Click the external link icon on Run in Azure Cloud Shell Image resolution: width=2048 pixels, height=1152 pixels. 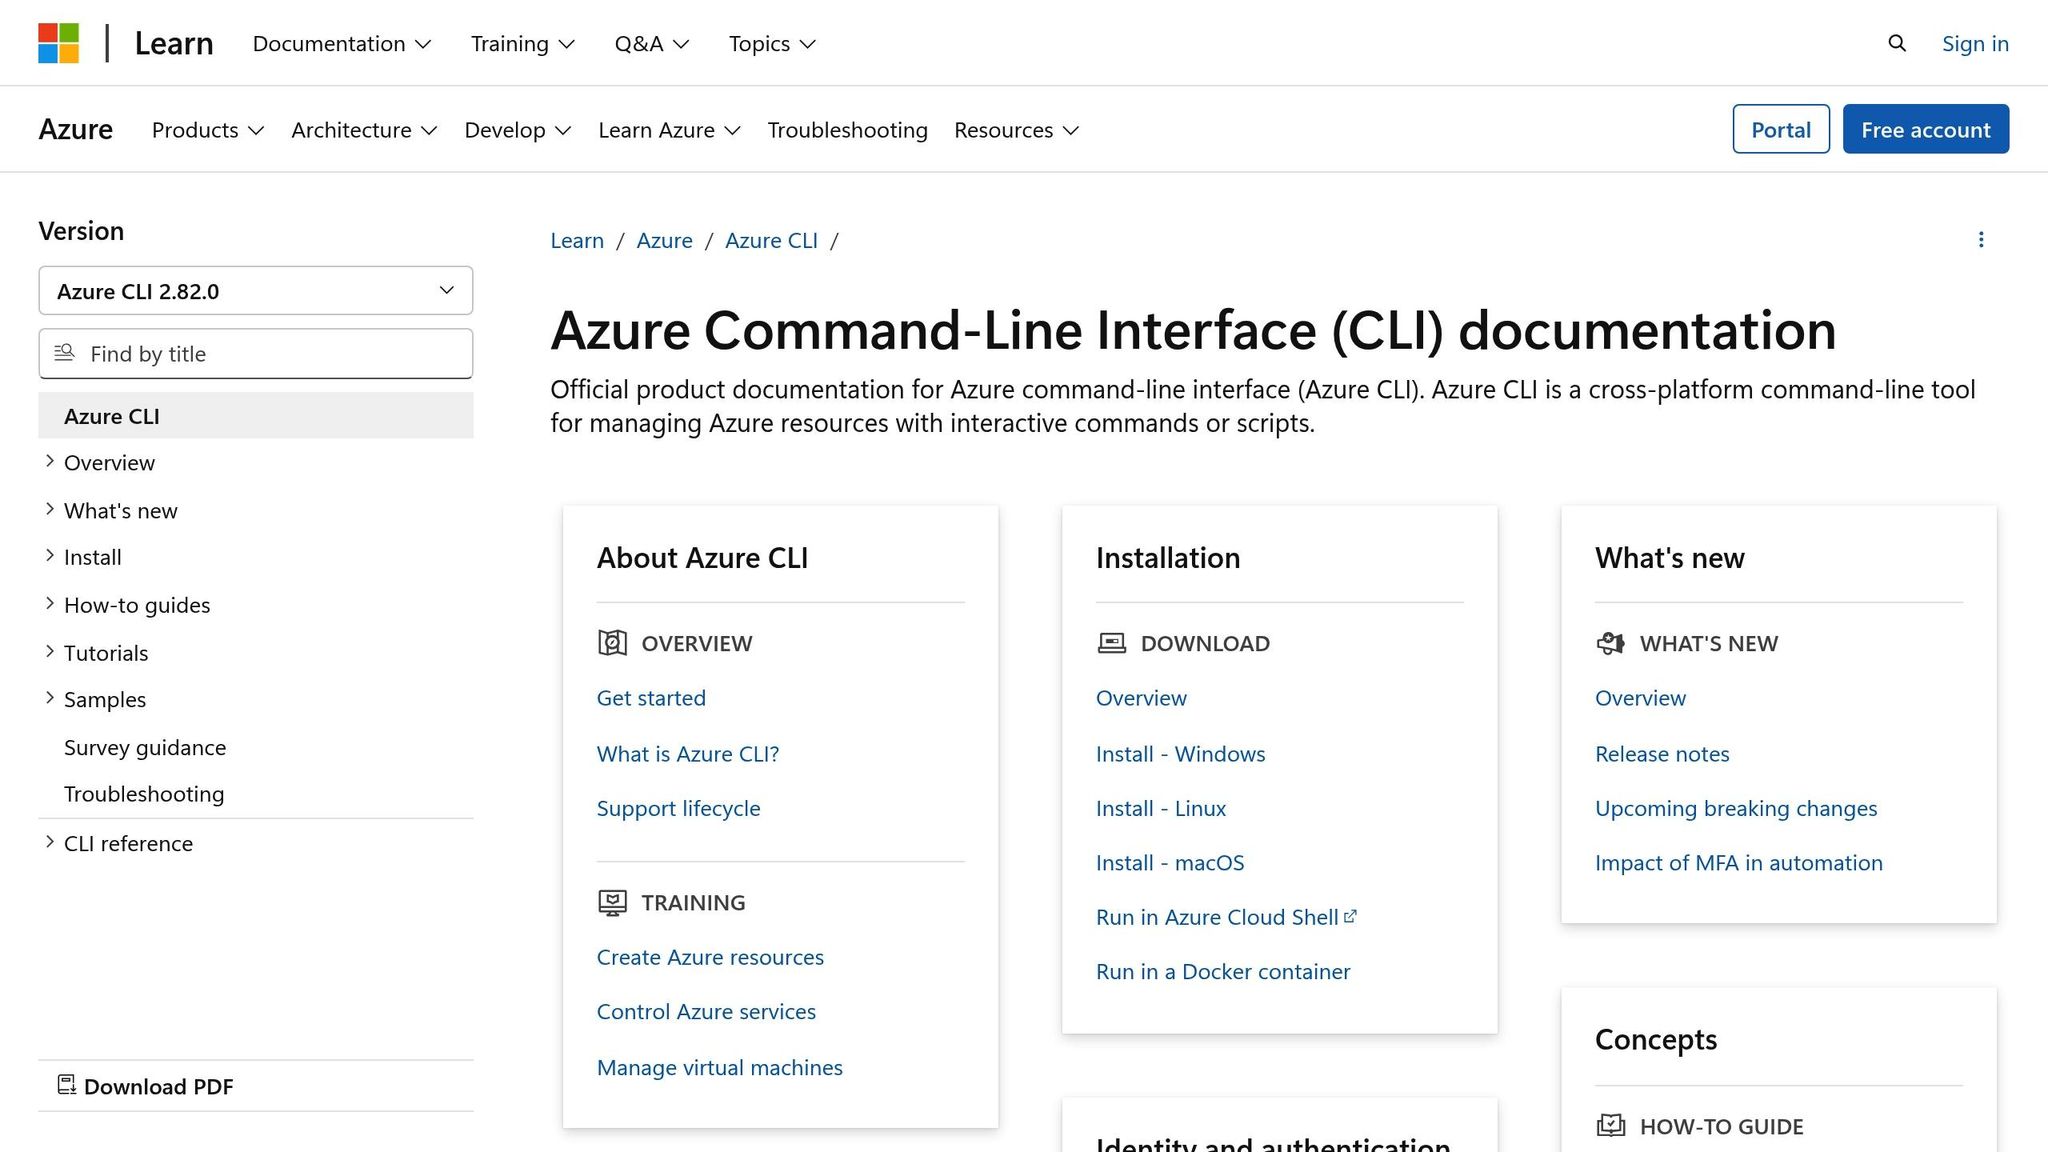(1352, 914)
